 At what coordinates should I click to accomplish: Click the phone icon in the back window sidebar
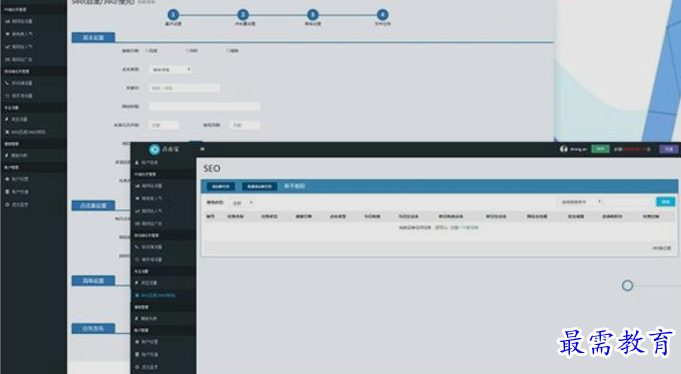pyautogui.click(x=7, y=83)
